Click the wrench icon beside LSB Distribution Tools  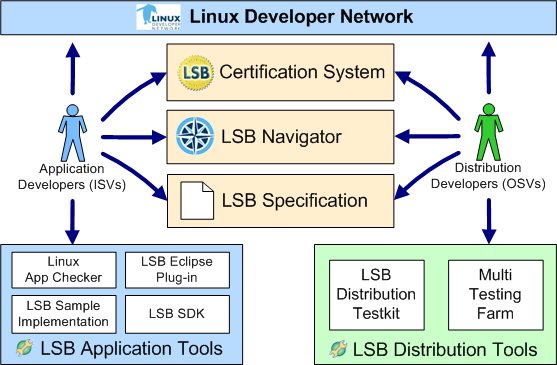(338, 349)
